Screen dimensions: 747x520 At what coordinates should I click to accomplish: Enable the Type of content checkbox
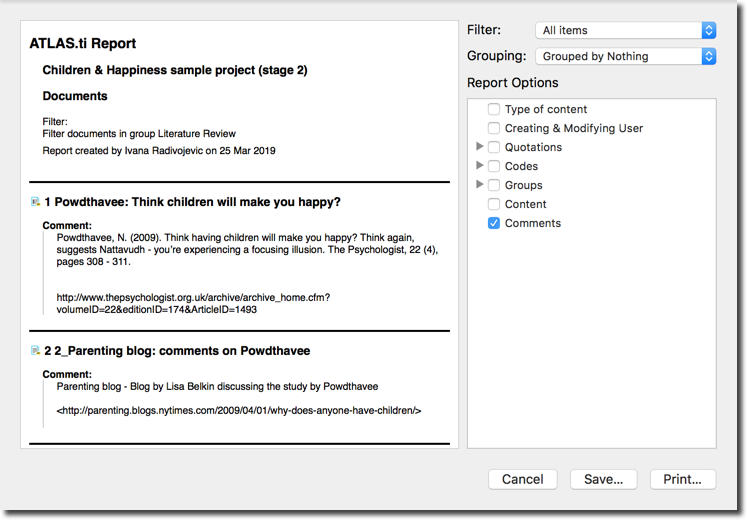point(494,110)
